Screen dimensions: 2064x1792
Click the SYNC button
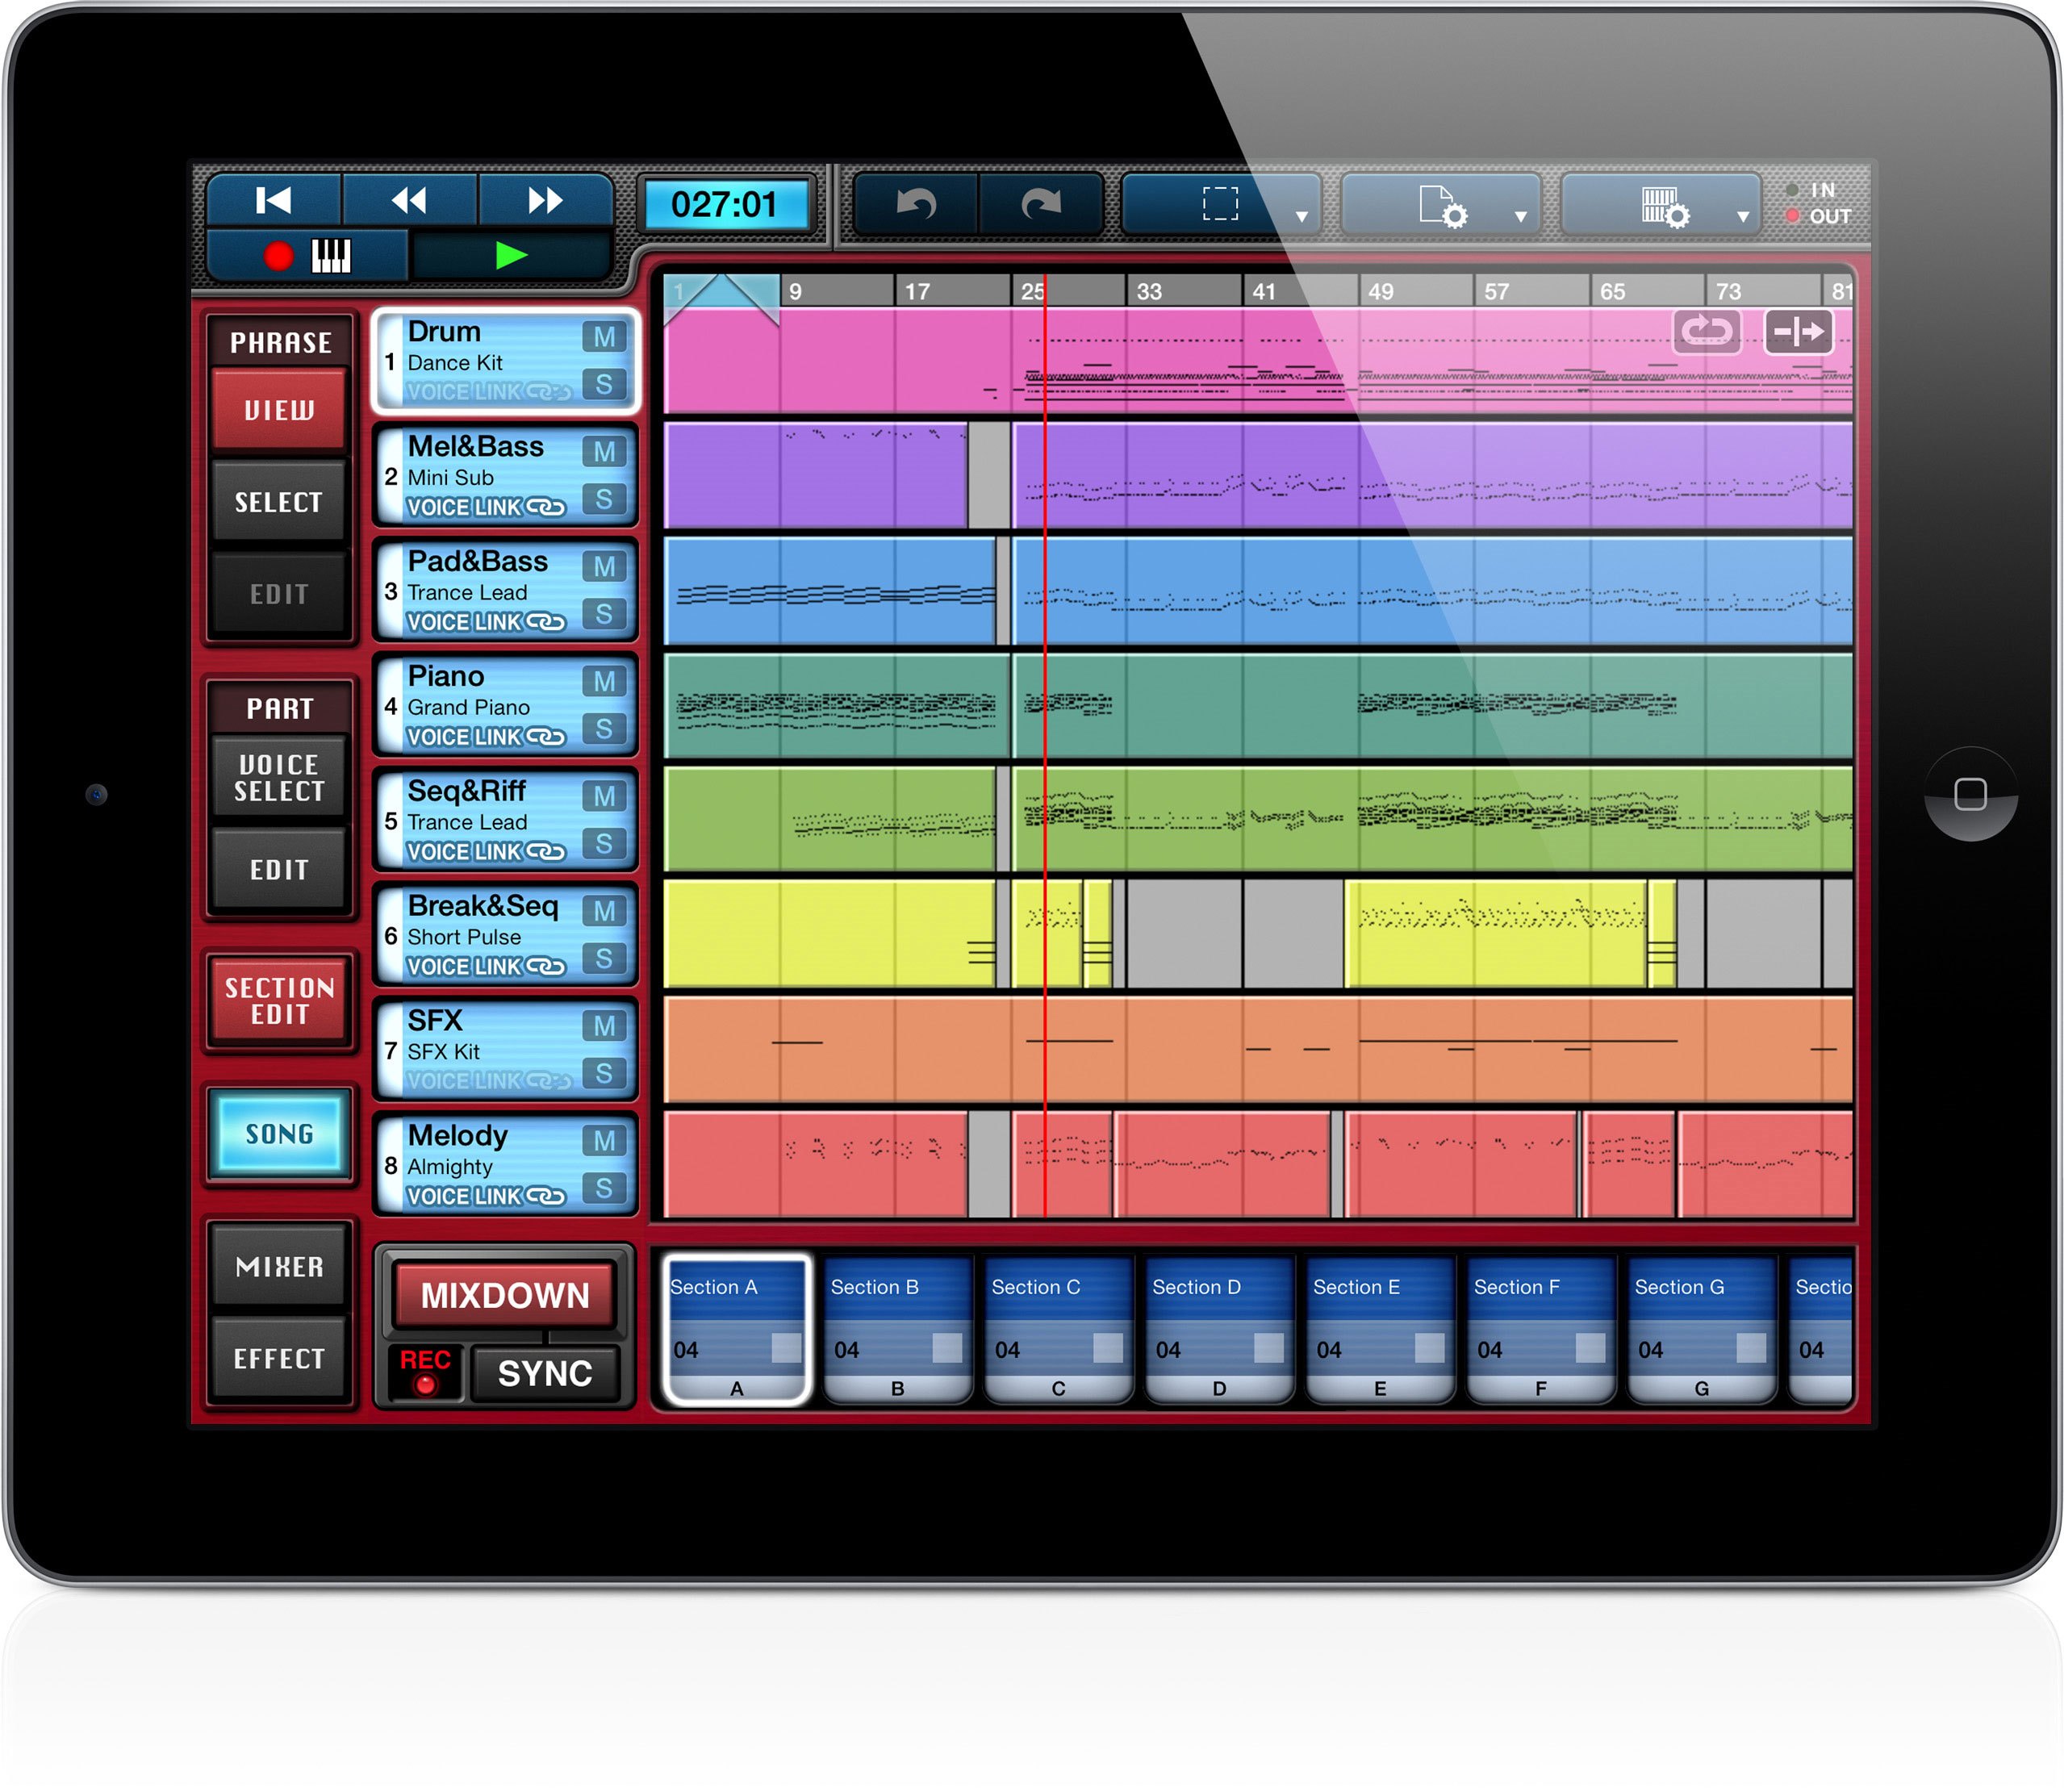tap(545, 1373)
